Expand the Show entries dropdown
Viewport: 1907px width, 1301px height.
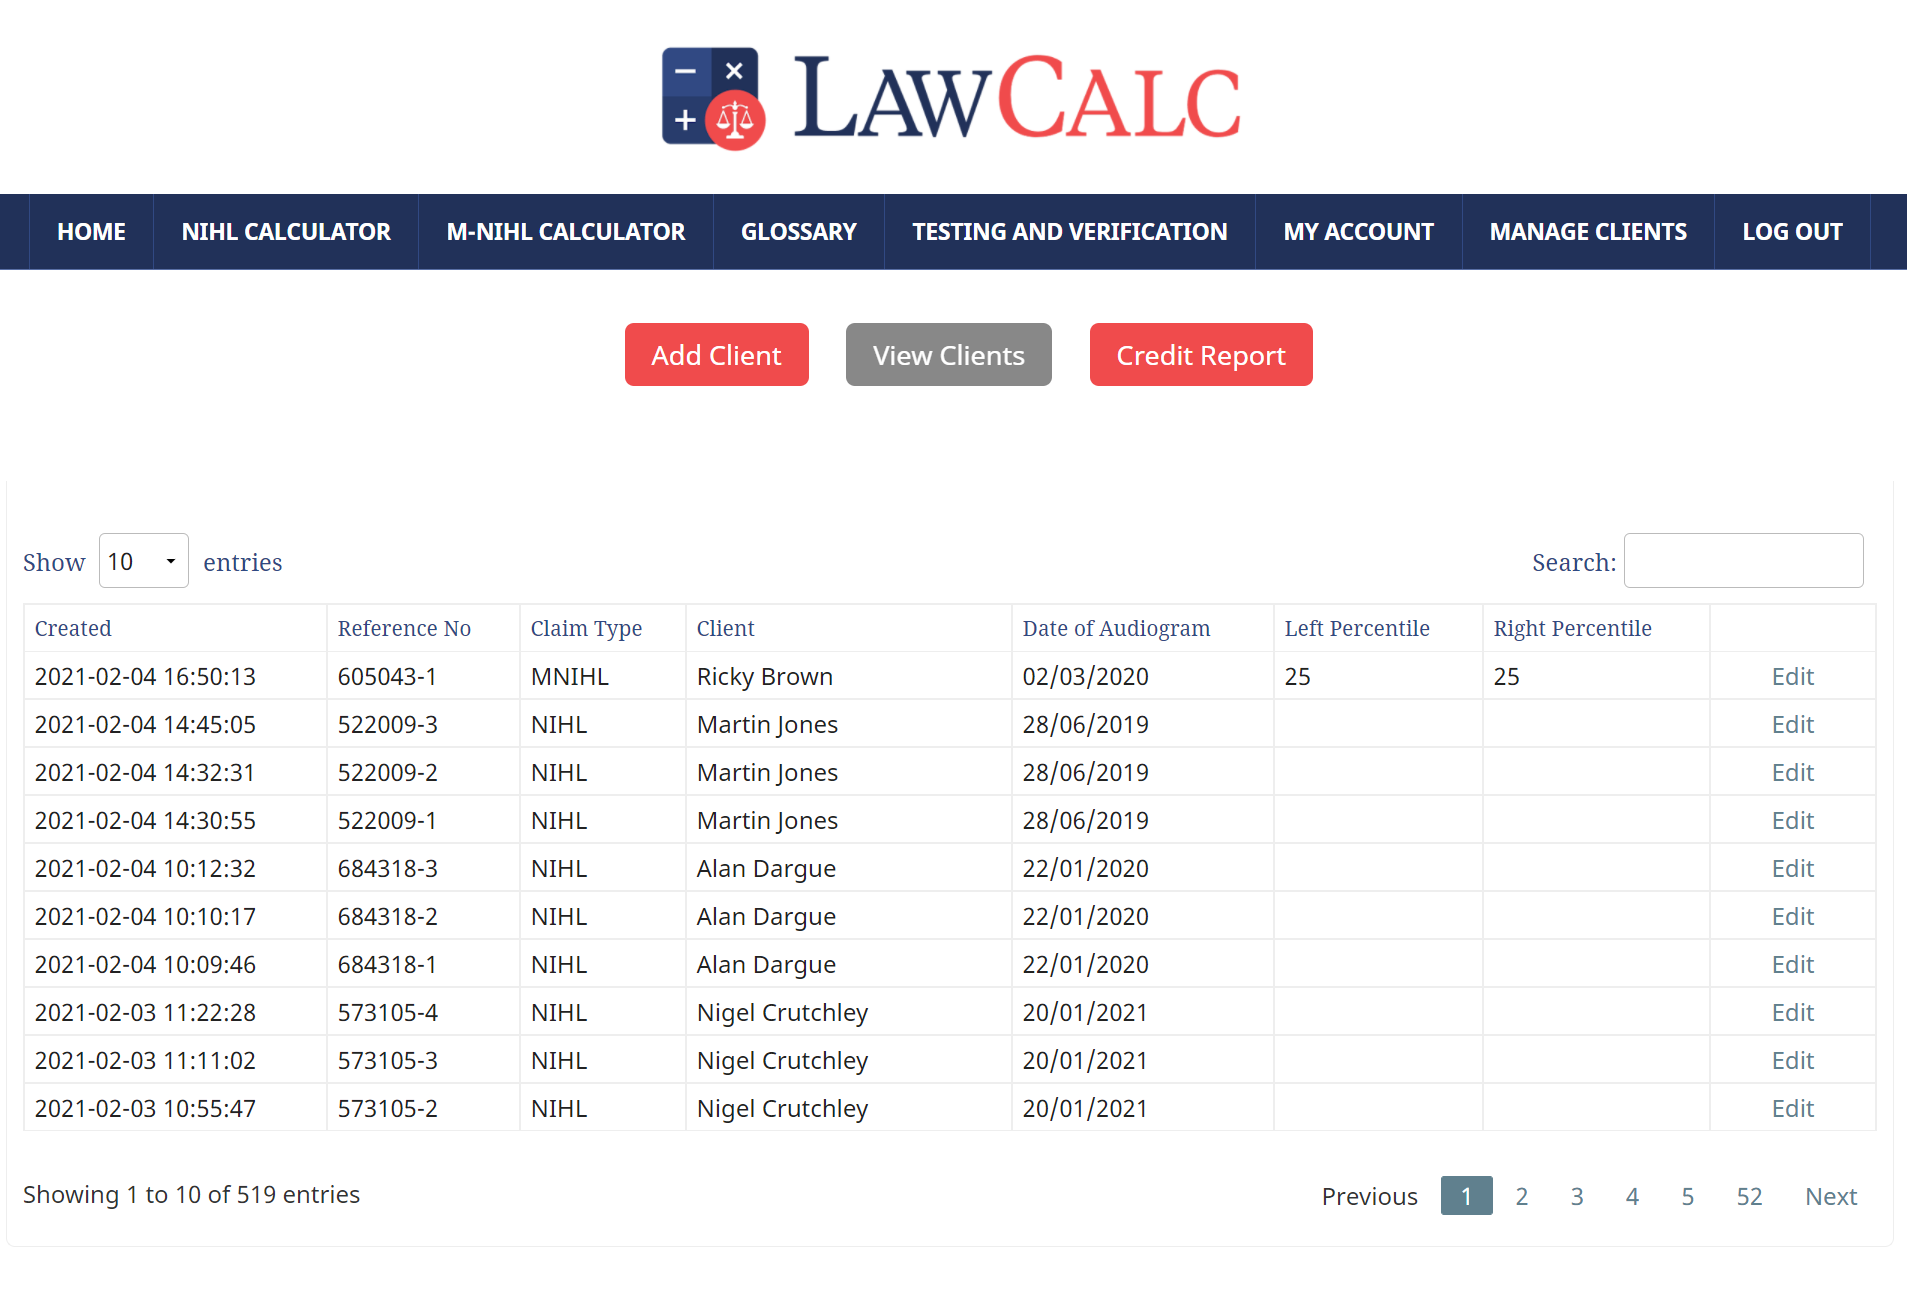(x=143, y=561)
